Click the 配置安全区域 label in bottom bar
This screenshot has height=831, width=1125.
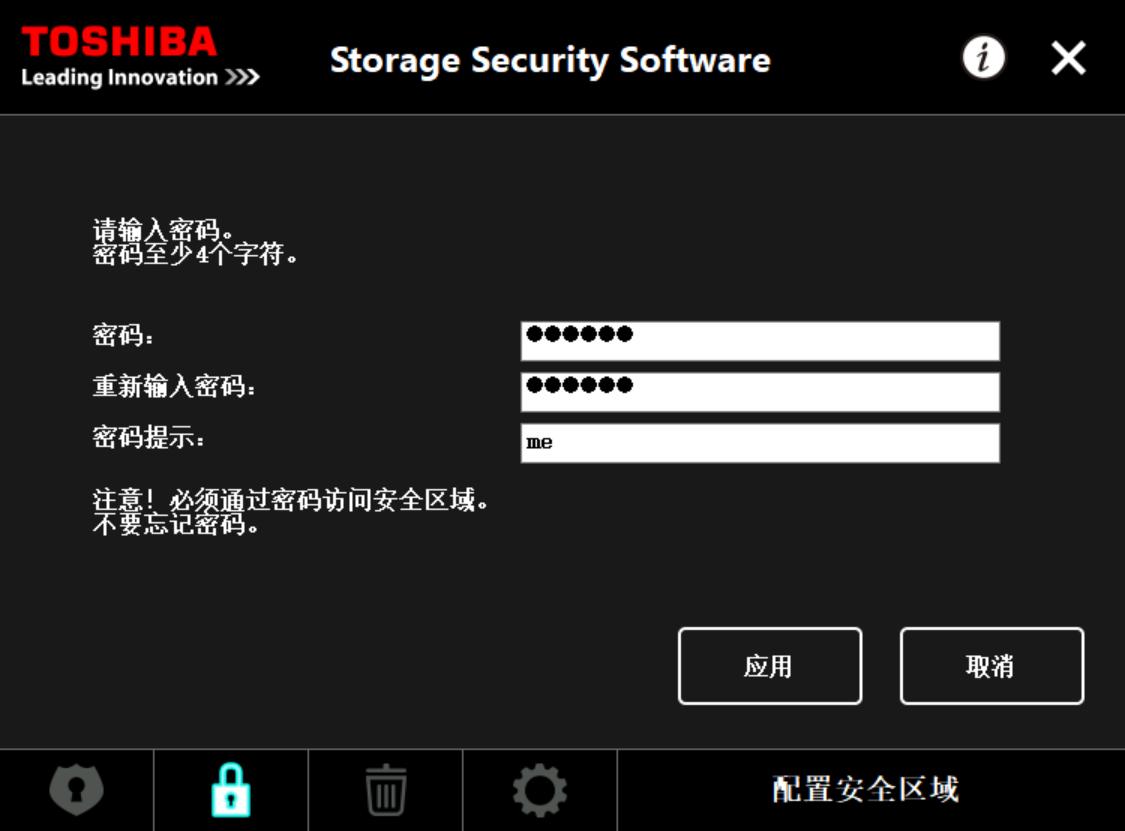click(866, 790)
